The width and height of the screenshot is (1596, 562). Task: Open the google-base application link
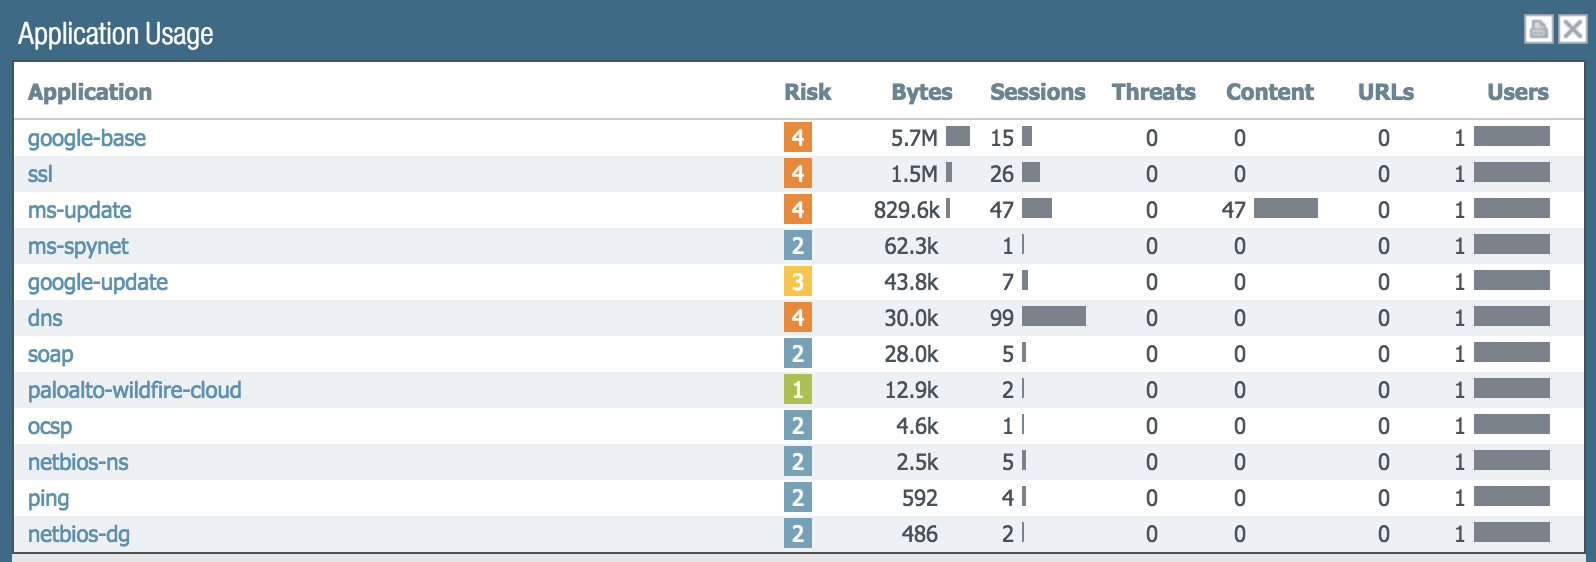coord(87,138)
